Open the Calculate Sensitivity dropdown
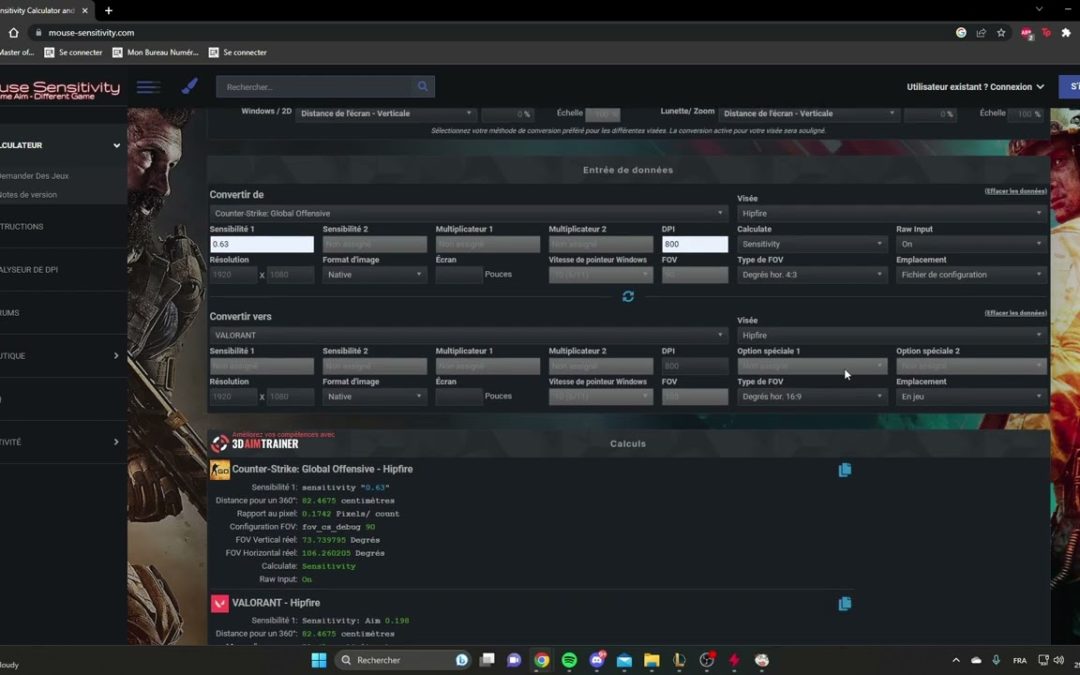 pyautogui.click(x=812, y=244)
